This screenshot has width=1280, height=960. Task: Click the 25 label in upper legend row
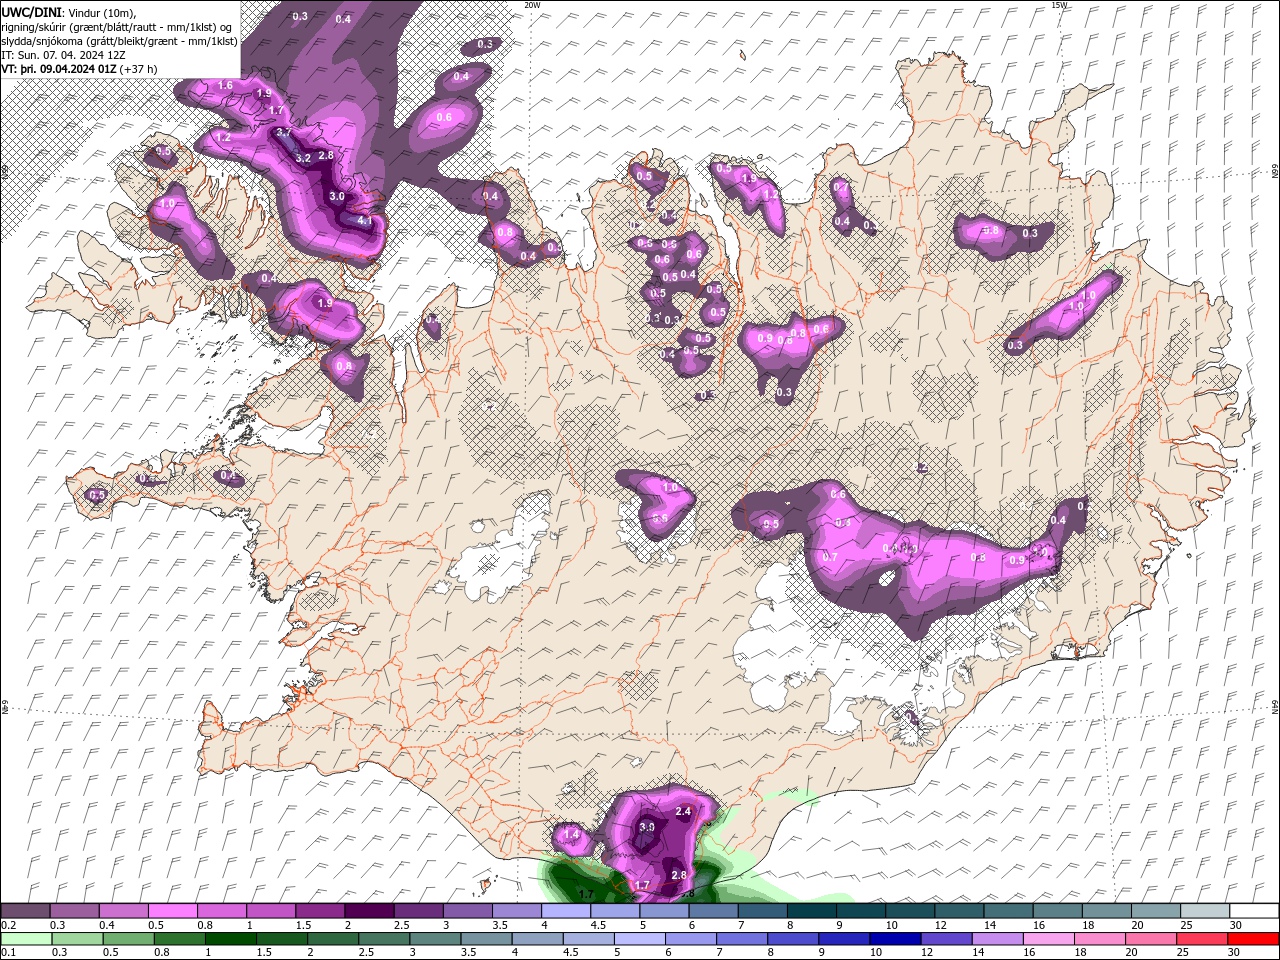coord(1185,925)
